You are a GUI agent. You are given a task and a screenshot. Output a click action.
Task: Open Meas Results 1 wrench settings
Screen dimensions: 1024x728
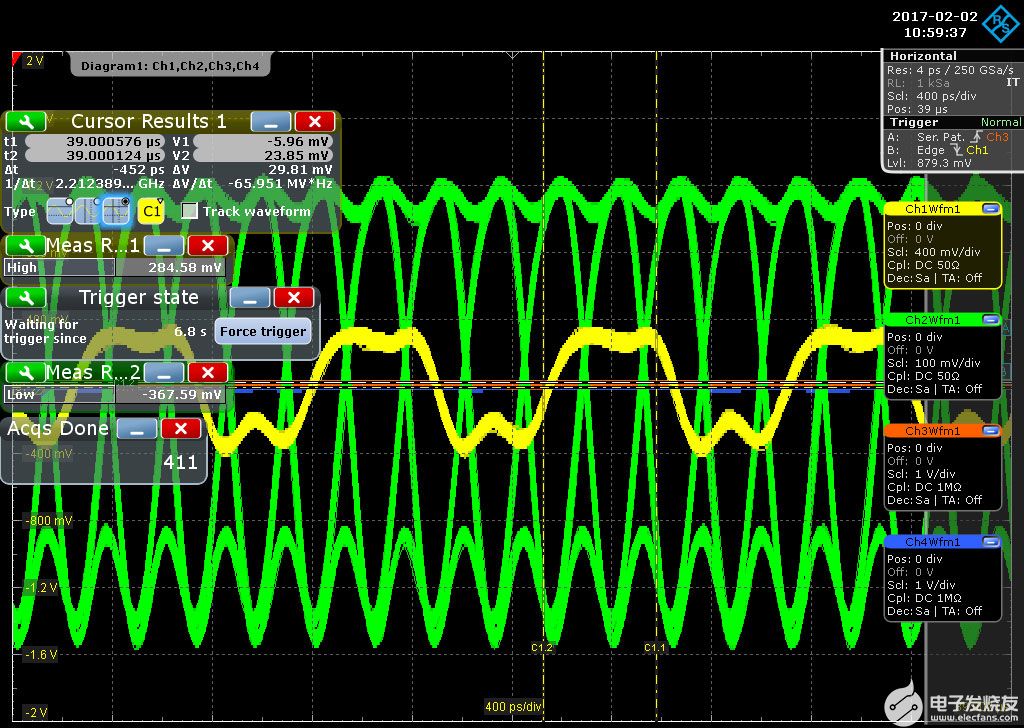point(25,246)
